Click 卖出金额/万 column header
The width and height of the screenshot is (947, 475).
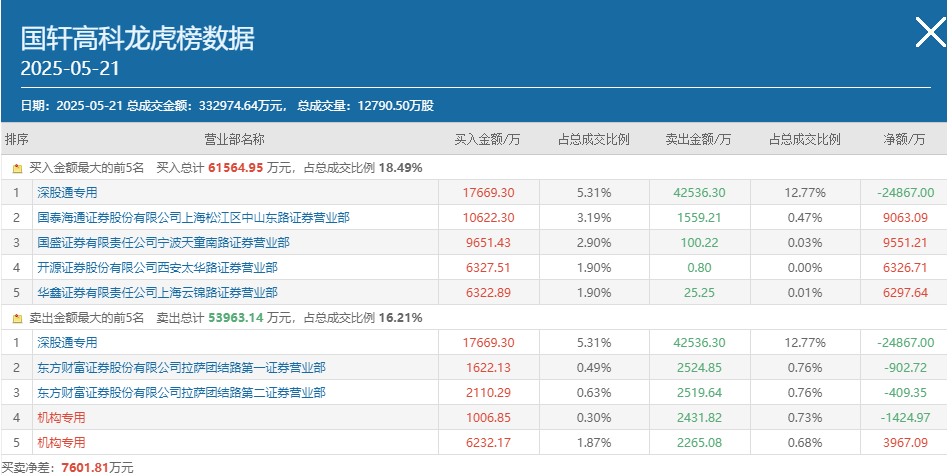pos(698,140)
